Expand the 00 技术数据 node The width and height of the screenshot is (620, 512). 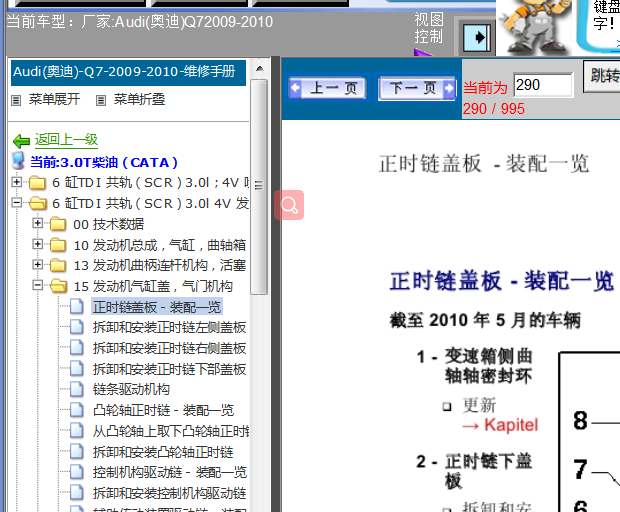click(38, 223)
